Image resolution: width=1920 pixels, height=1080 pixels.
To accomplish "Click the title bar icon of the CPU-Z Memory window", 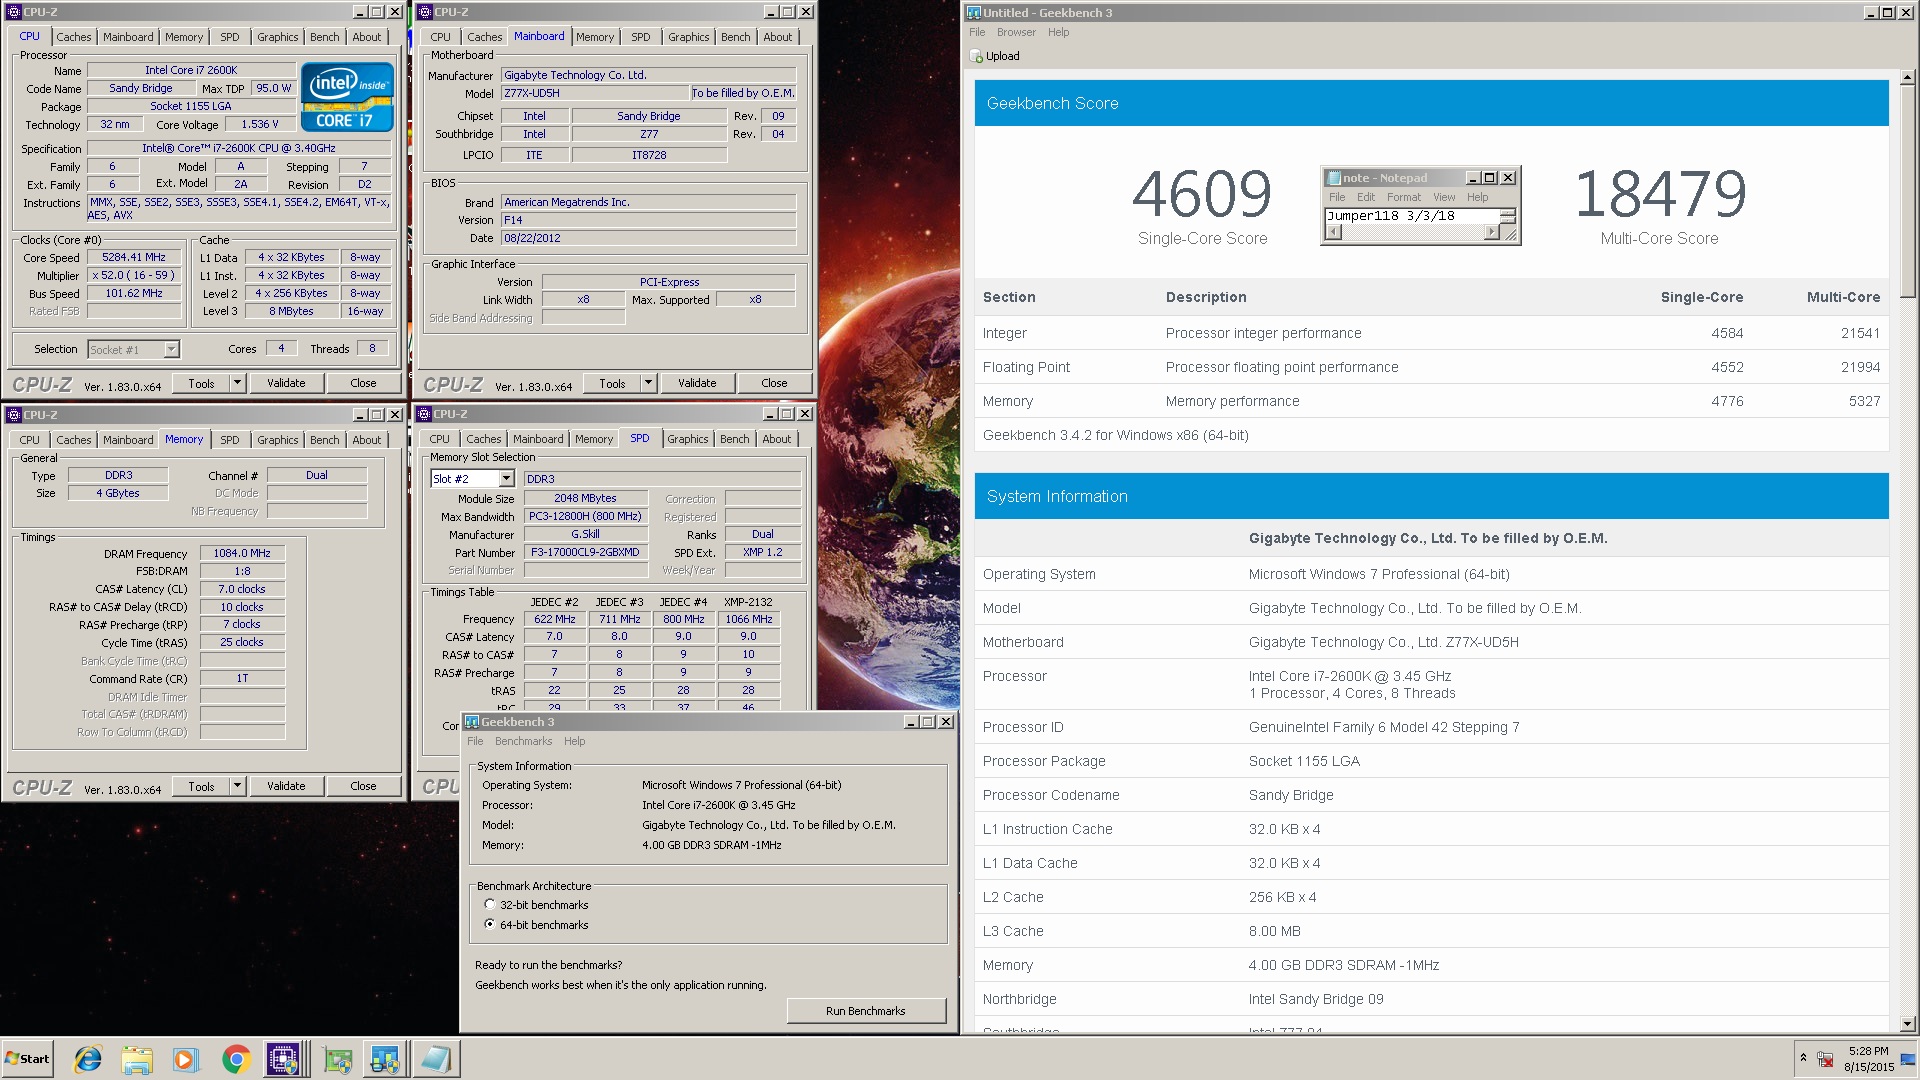I will [14, 414].
